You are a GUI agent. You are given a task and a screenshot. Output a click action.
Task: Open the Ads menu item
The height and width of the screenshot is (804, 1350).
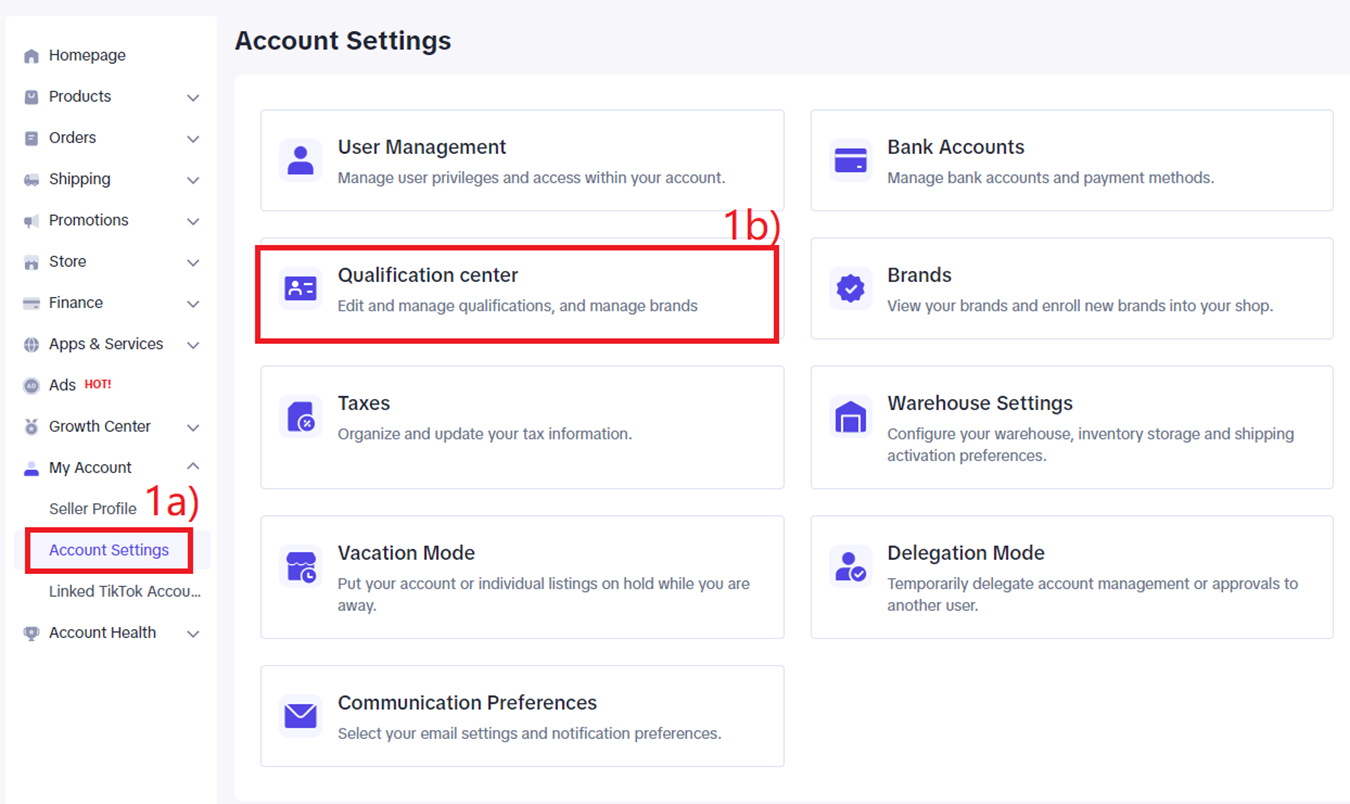(x=63, y=385)
